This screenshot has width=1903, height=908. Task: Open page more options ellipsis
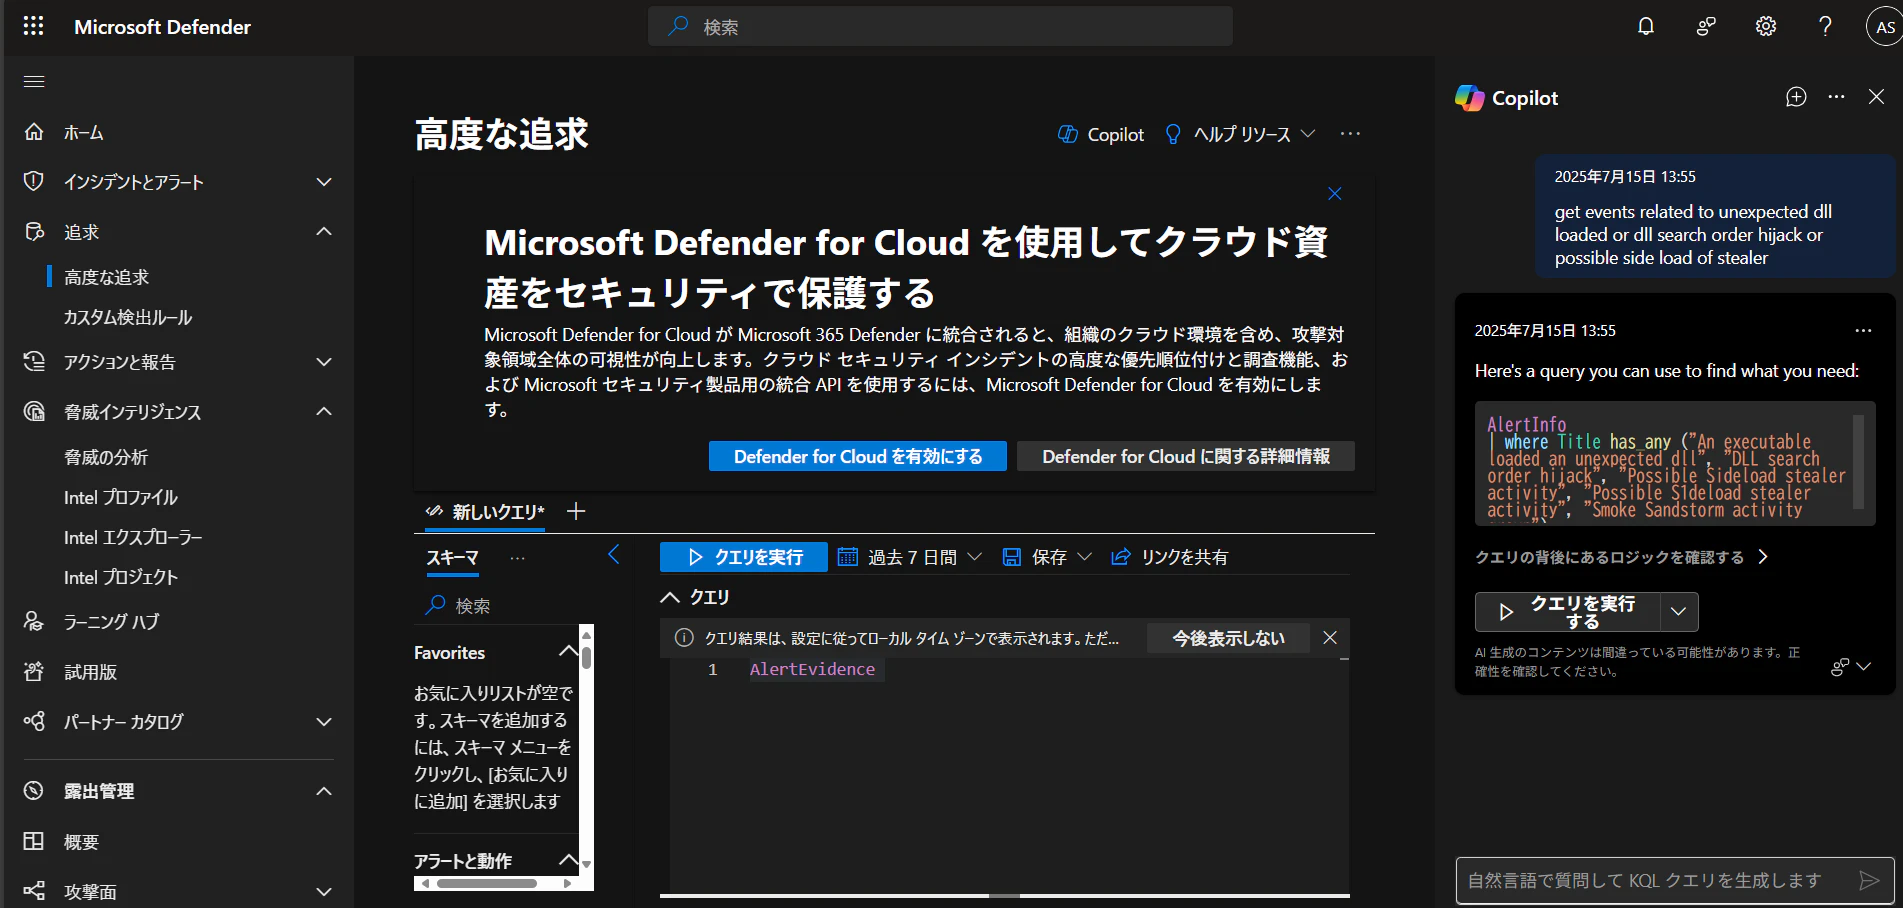click(x=1350, y=133)
